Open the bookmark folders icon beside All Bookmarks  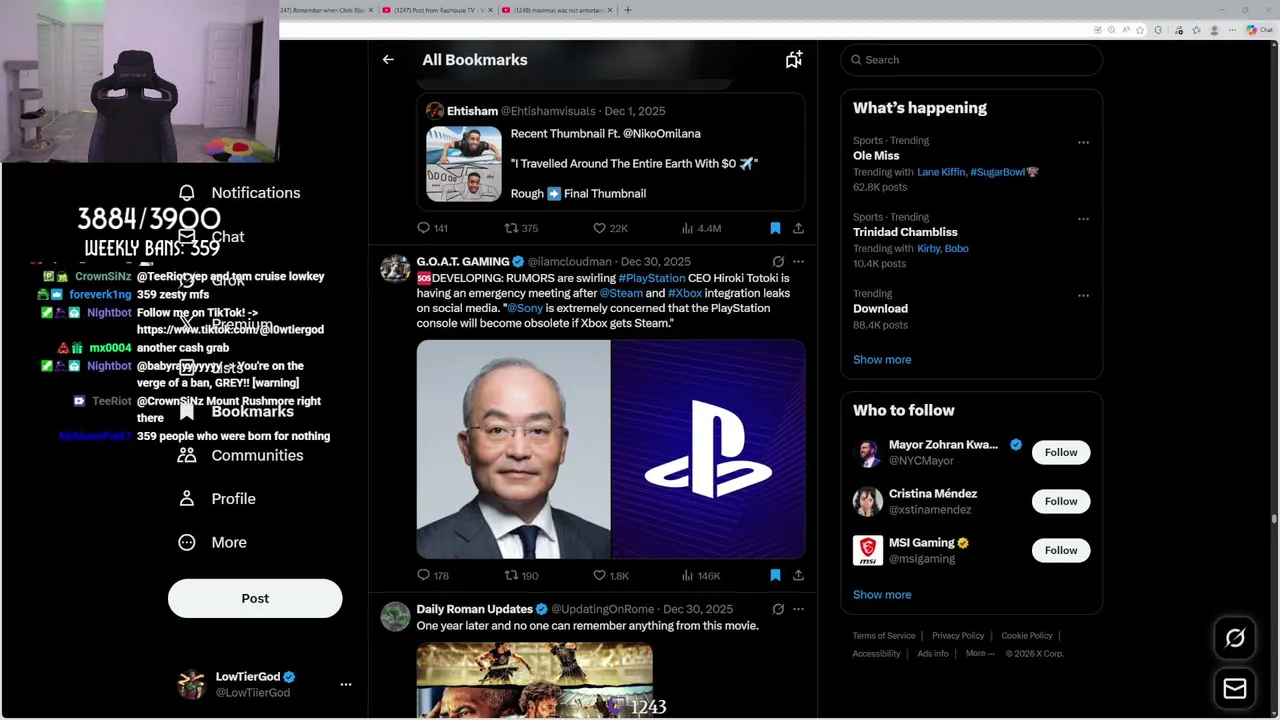click(794, 60)
